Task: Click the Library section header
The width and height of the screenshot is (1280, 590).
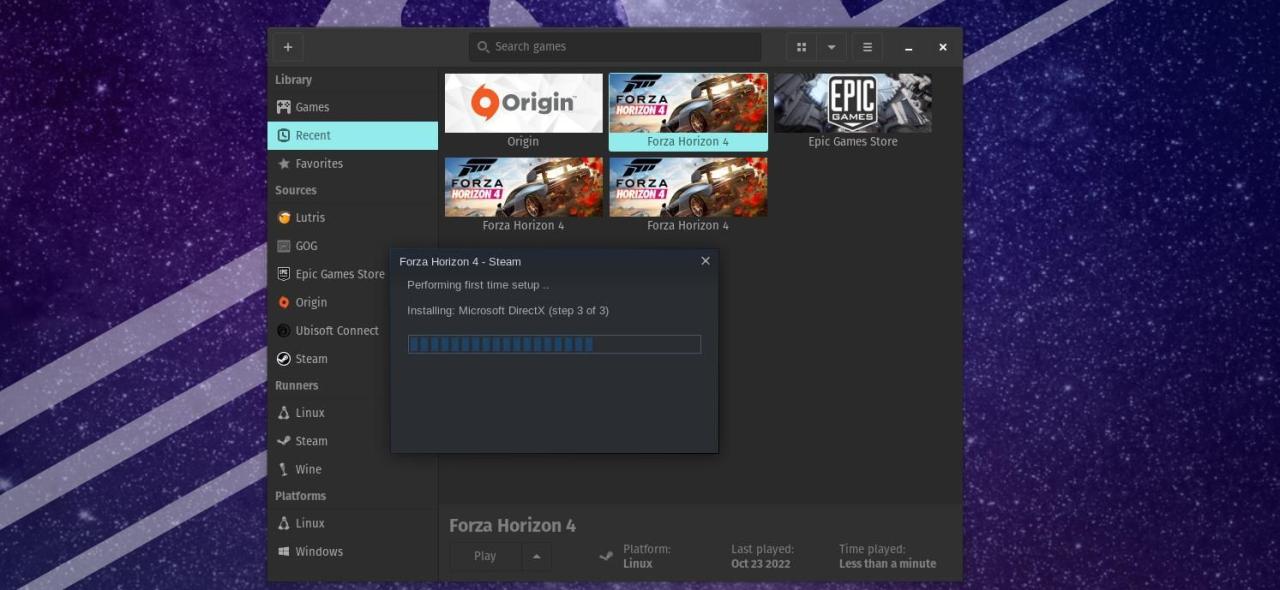Action: tap(293, 80)
